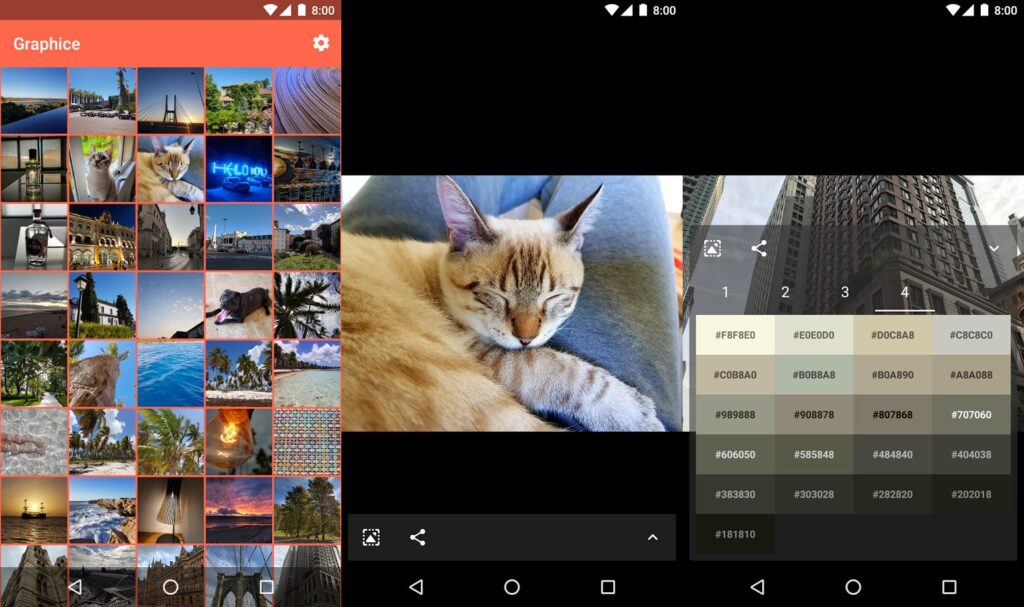
Task: Share the building photo's color palette
Action: [x=759, y=248]
